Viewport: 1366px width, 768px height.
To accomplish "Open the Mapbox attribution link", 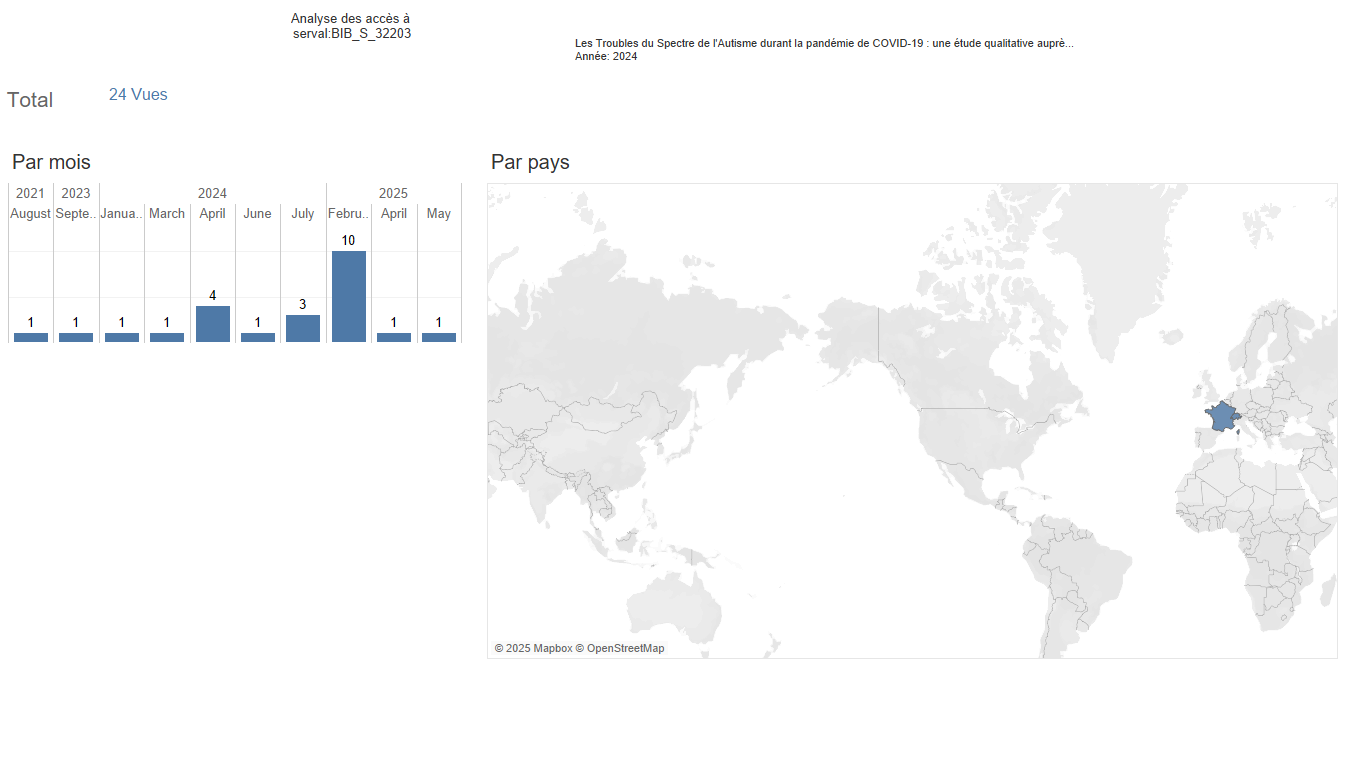I will pos(533,648).
